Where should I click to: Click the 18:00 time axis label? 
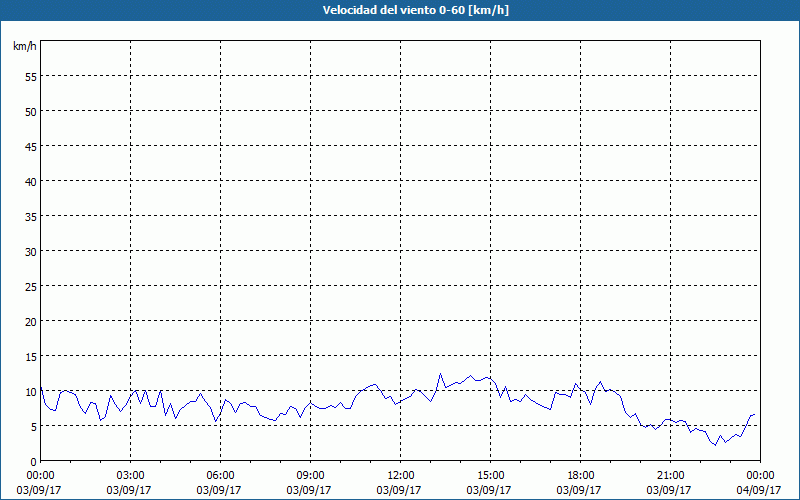click(x=581, y=475)
